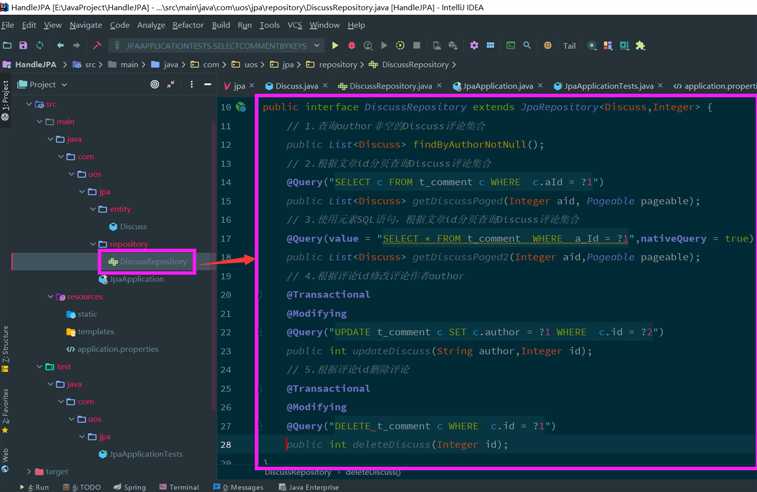The width and height of the screenshot is (757, 492).
Task: Collapse the entity folder chevron
Action: coord(92,209)
